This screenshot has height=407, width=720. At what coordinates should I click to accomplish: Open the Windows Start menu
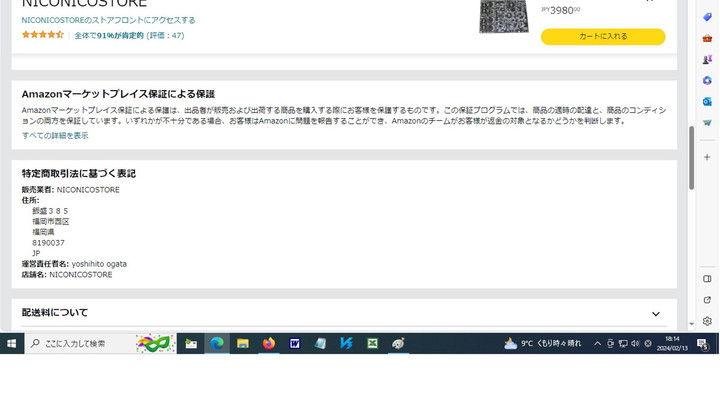click(x=11, y=344)
